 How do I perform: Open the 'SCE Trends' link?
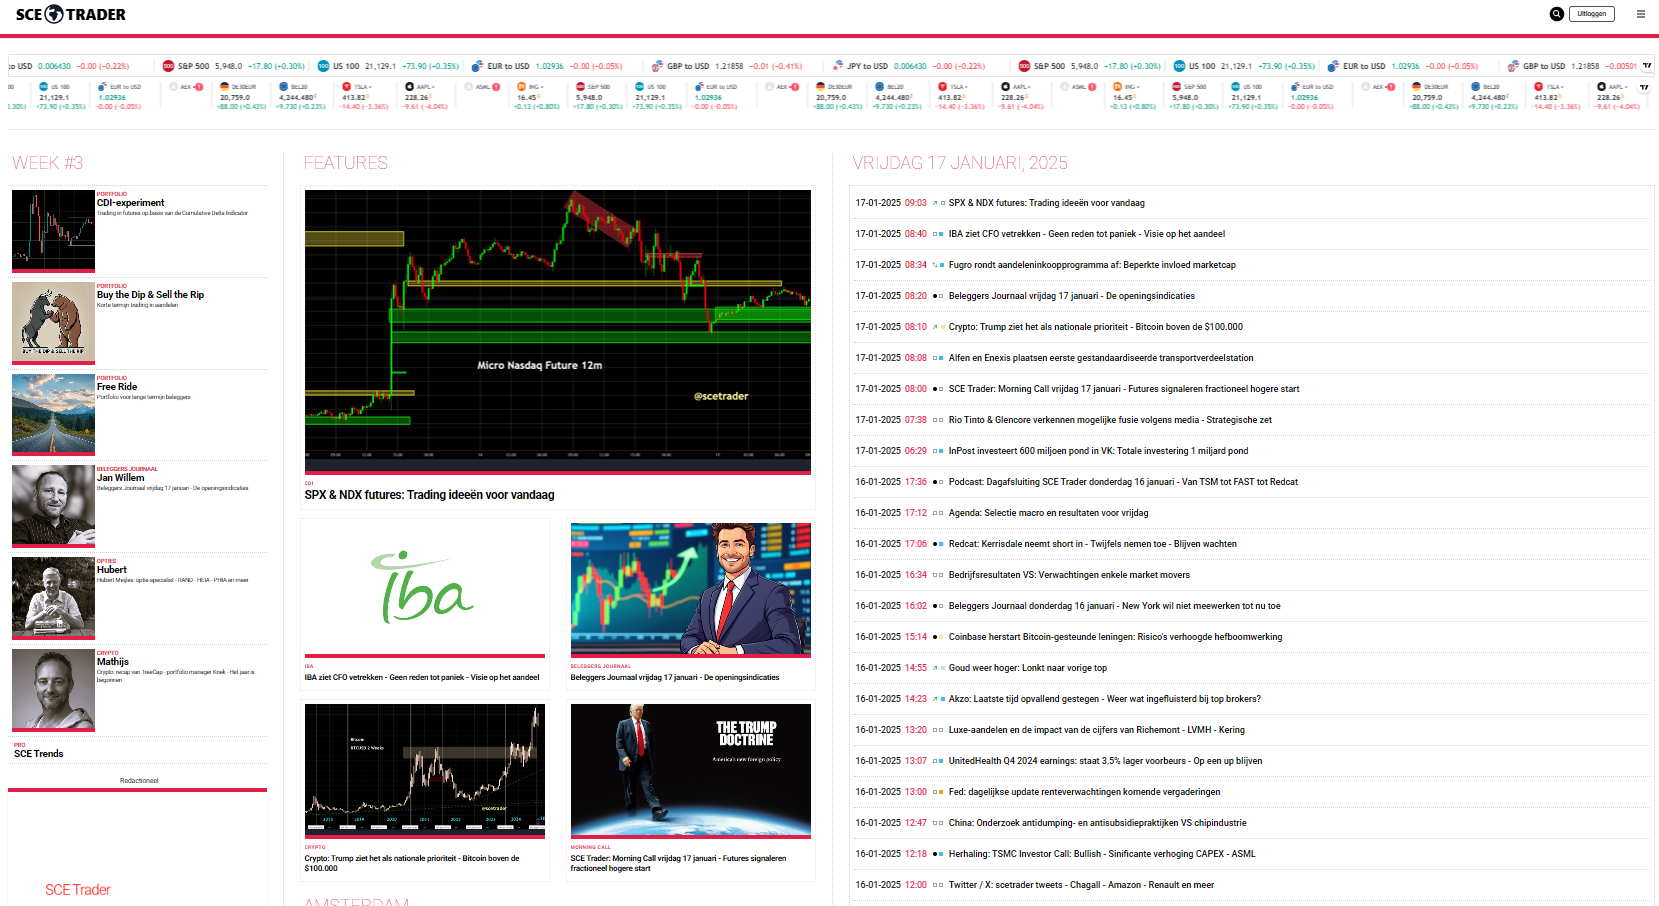(38, 754)
